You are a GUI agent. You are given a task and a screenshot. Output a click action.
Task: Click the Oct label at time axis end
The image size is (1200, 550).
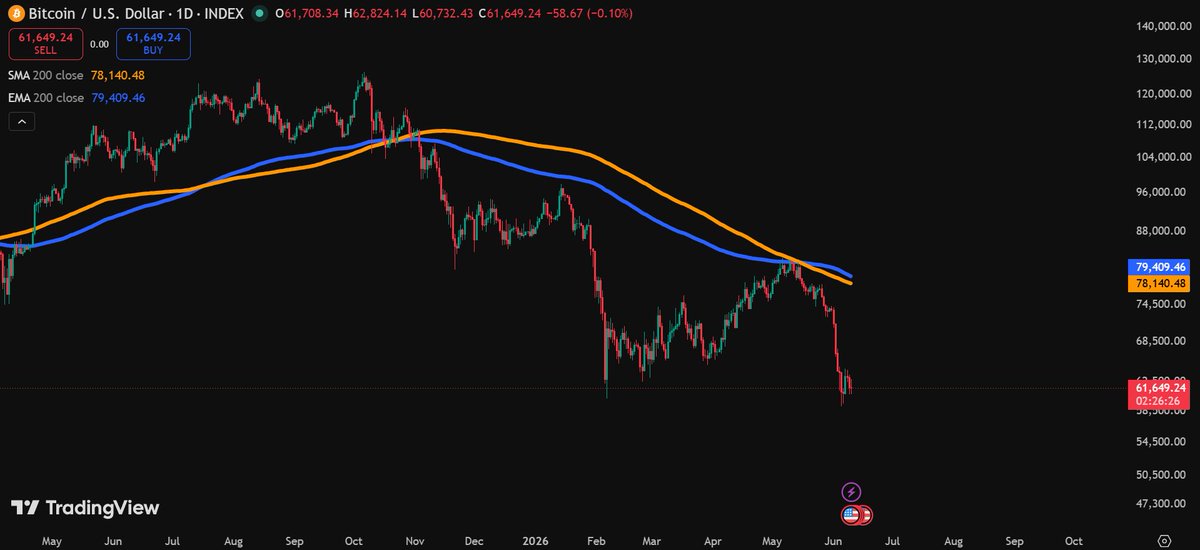[x=1073, y=540]
